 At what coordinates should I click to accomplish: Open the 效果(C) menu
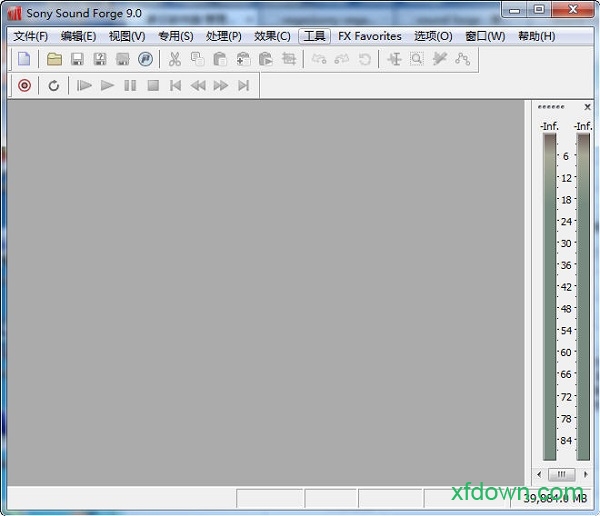click(272, 36)
